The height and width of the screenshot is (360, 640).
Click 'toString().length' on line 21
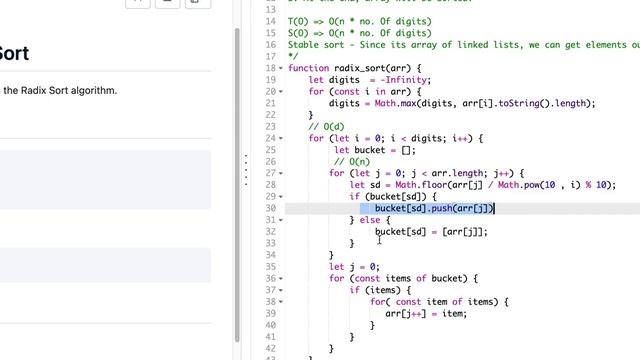tap(542, 103)
